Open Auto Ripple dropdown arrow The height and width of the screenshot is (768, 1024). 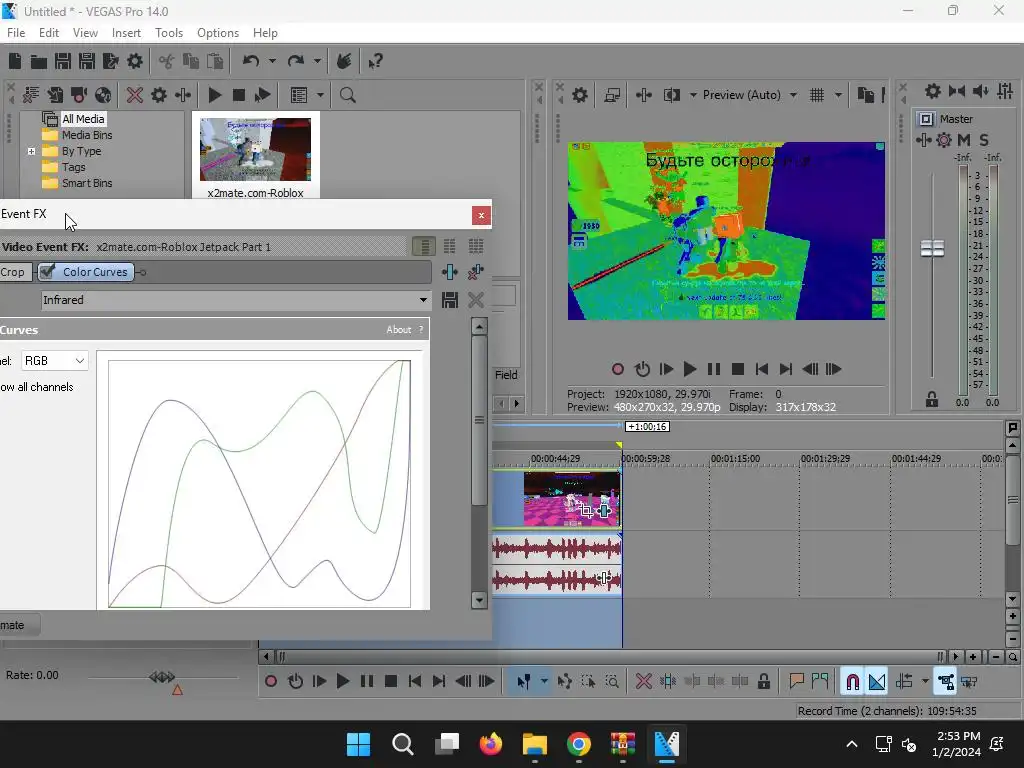pos(925,682)
